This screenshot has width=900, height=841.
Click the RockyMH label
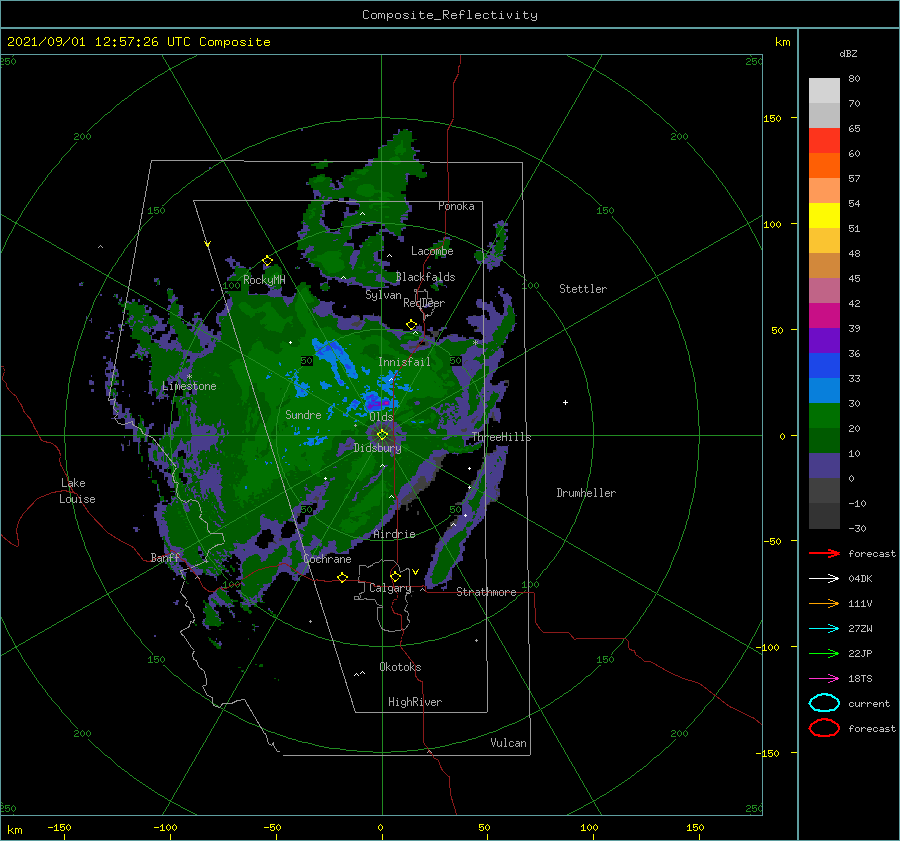[264, 280]
